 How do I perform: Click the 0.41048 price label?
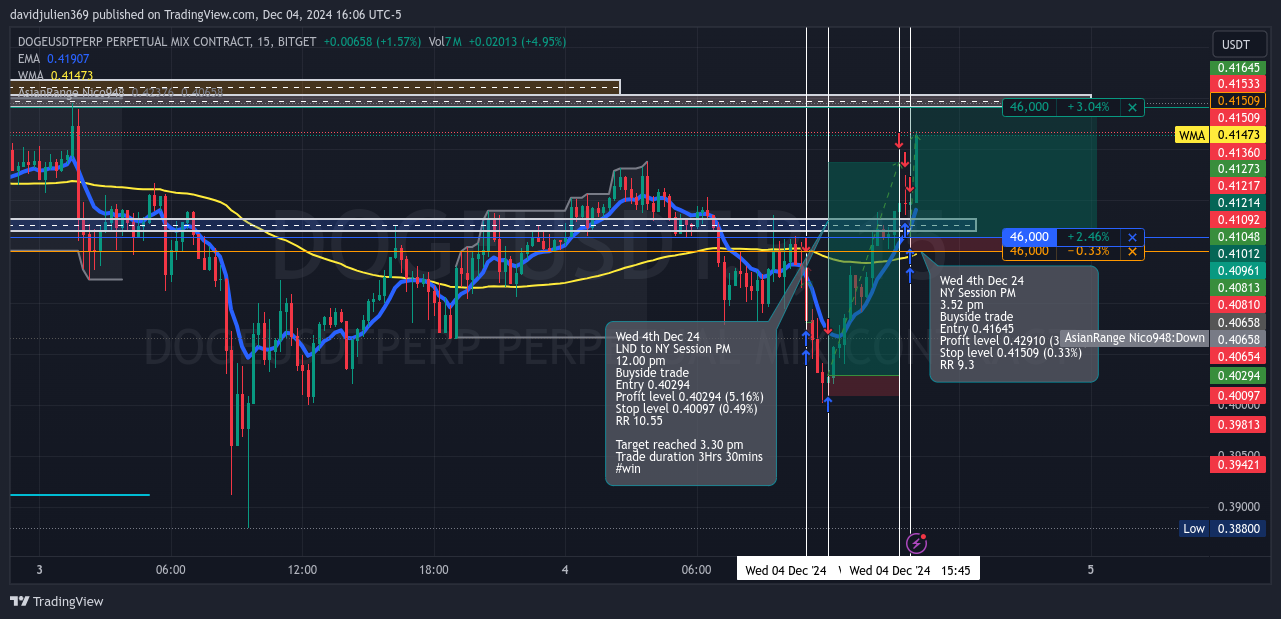click(1238, 237)
